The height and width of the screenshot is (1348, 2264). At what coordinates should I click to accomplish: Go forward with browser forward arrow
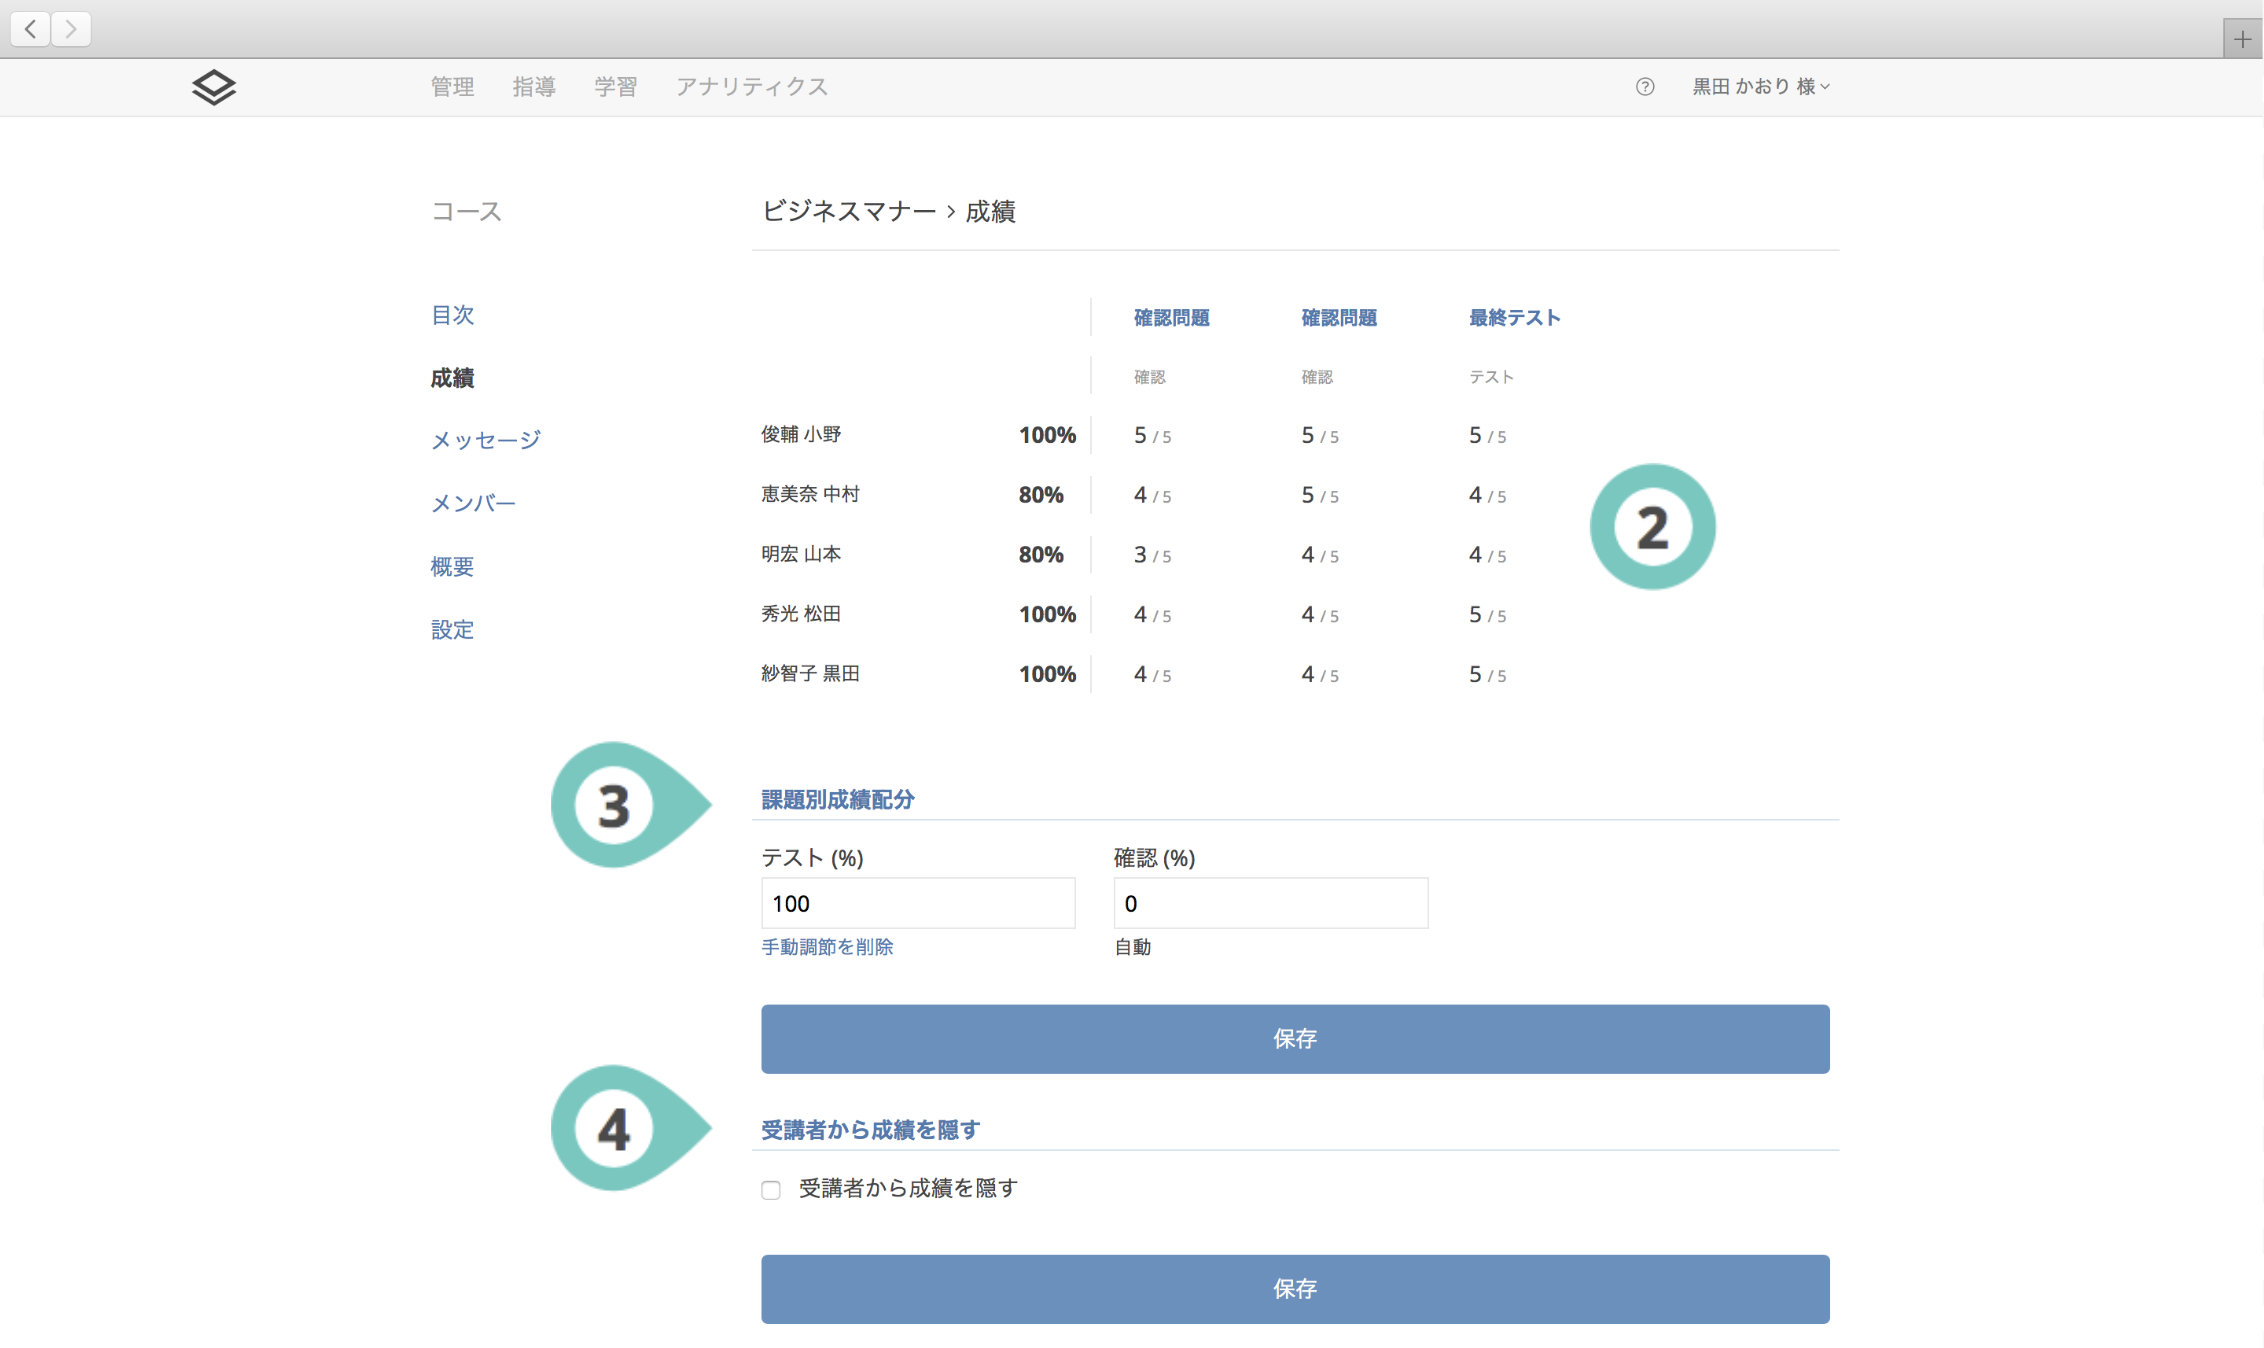pos(71,29)
